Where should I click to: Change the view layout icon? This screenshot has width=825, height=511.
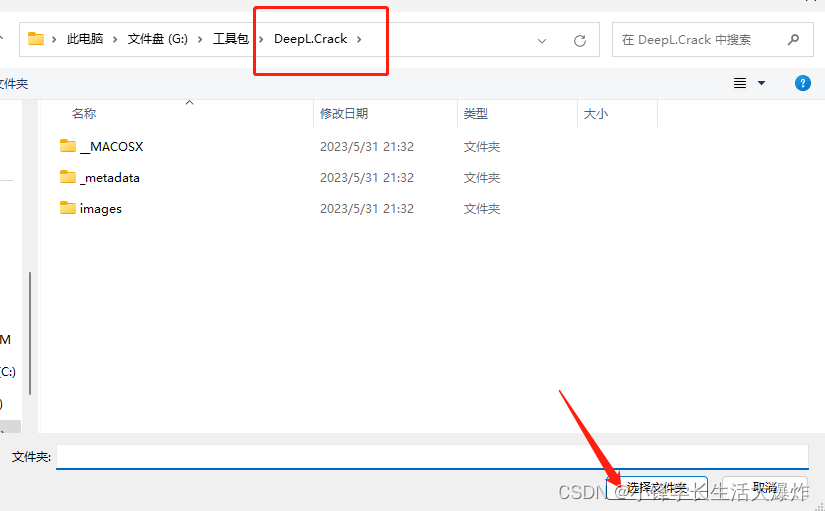point(740,83)
